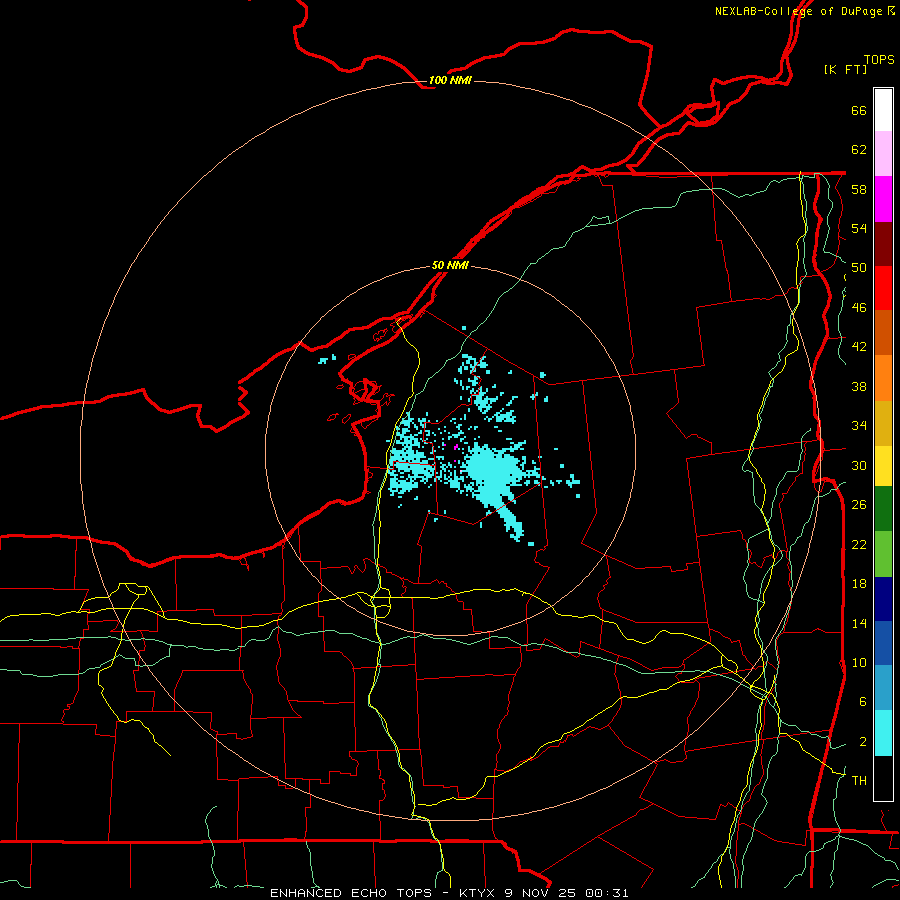Select the magenta legend color band

883,199
